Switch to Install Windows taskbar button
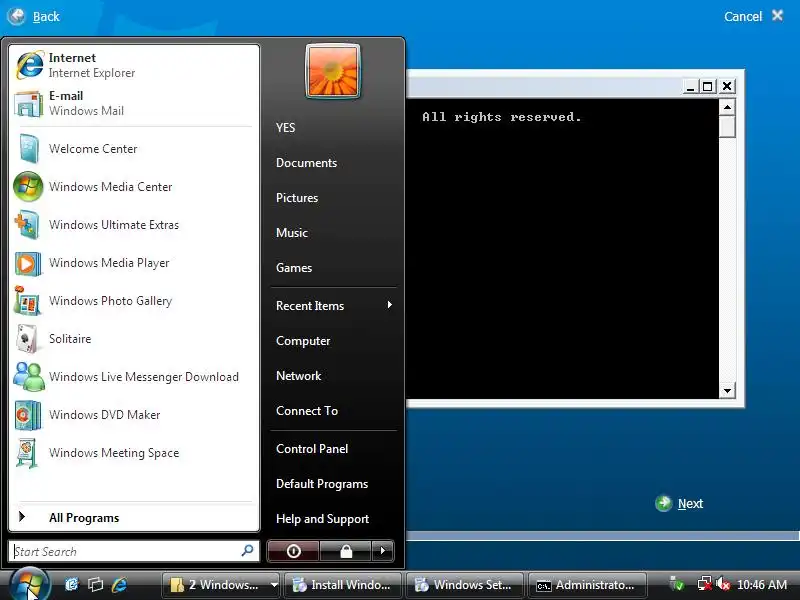Viewport: 800px width, 600px height. coord(342,585)
